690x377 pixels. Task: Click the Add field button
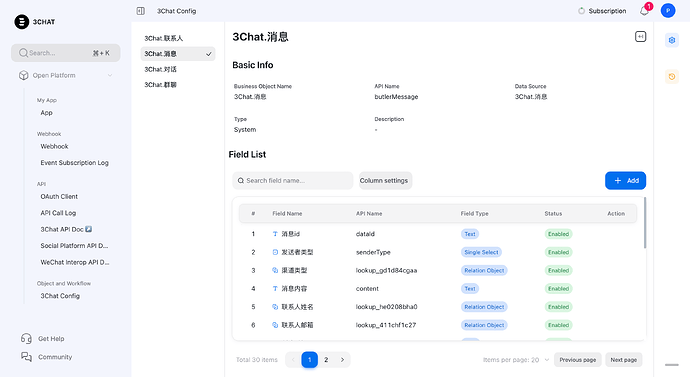point(625,180)
